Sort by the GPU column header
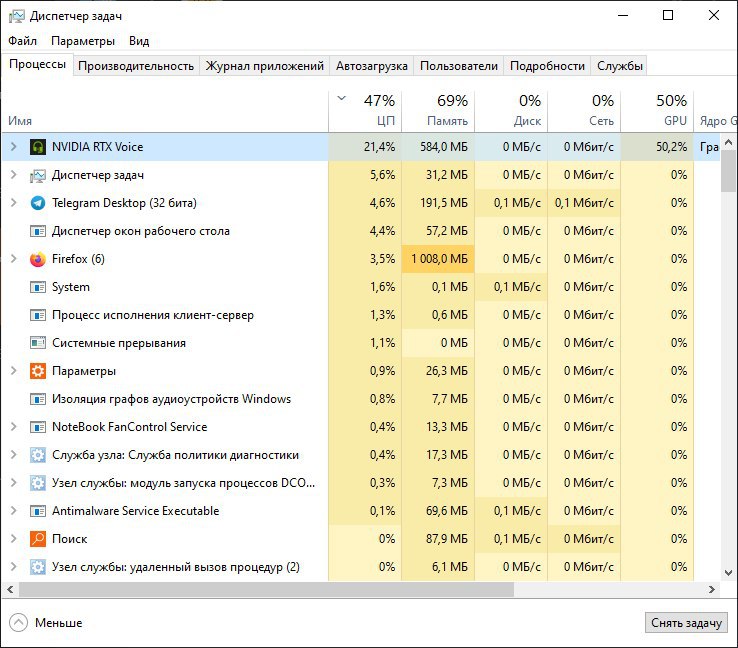 (657, 111)
